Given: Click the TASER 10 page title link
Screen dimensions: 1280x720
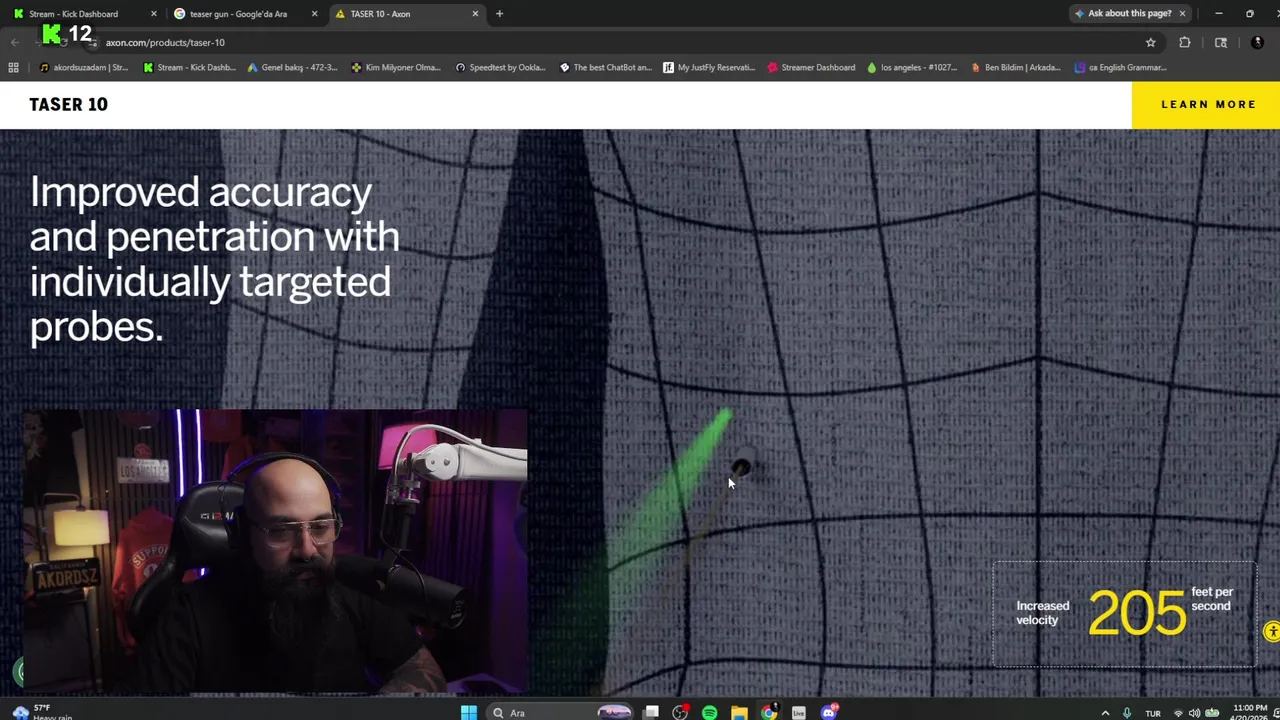Looking at the screenshot, I should 68,104.
